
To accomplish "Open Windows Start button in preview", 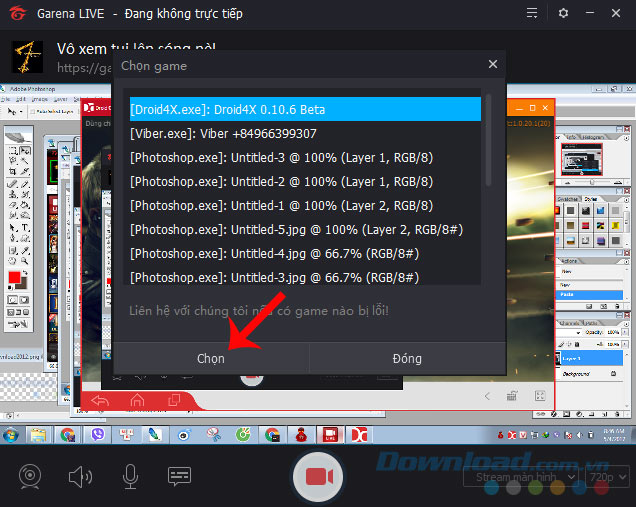I will (11, 436).
